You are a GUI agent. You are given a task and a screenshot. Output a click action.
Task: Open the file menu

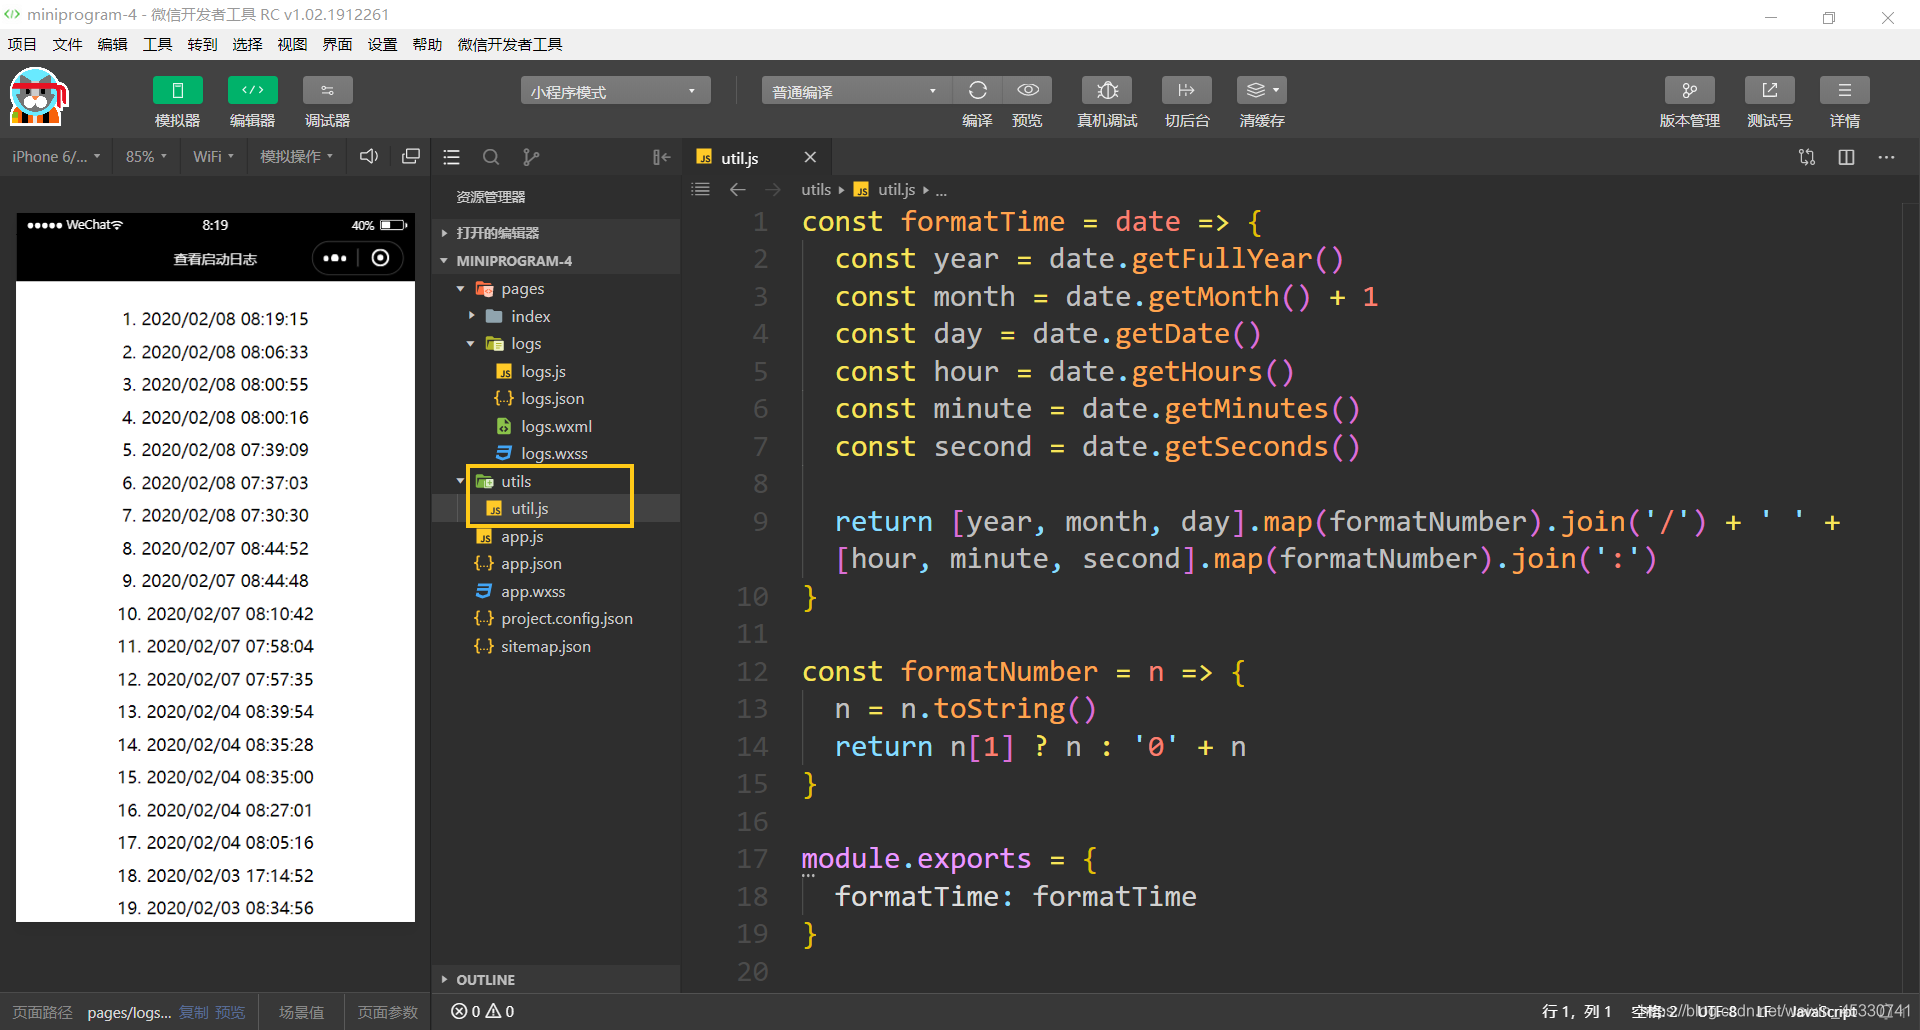pyautogui.click(x=67, y=44)
